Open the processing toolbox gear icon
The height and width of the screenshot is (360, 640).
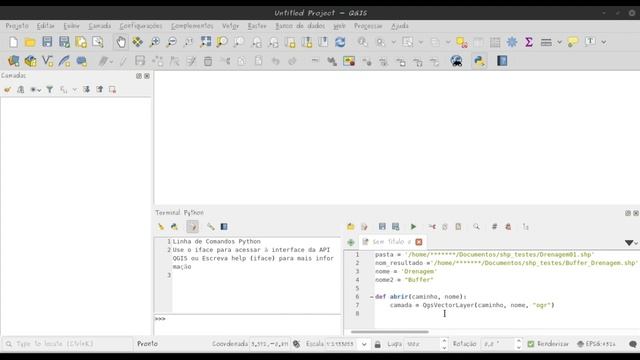[512, 42]
